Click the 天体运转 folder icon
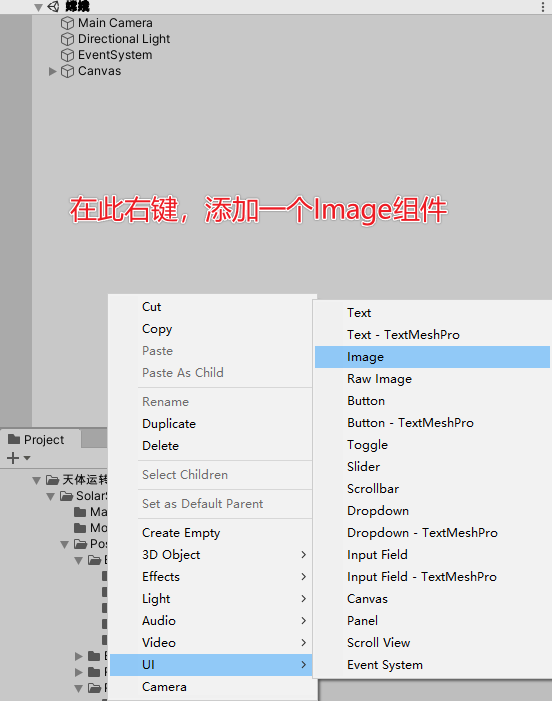 (x=53, y=480)
